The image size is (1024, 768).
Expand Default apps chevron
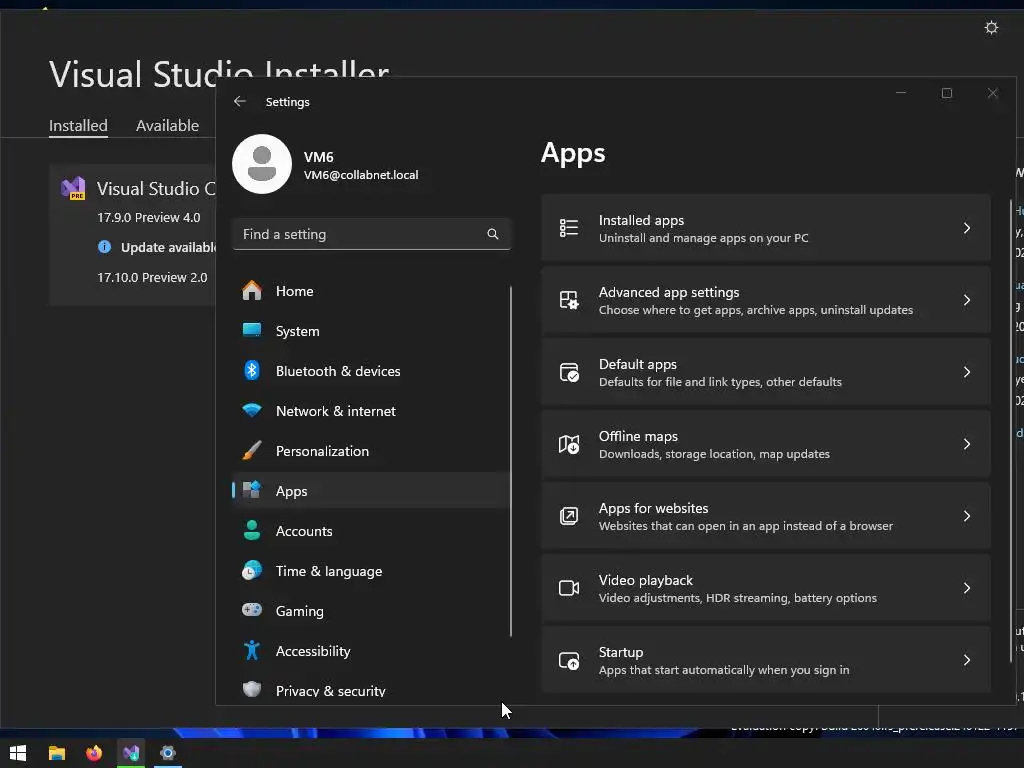[967, 372]
